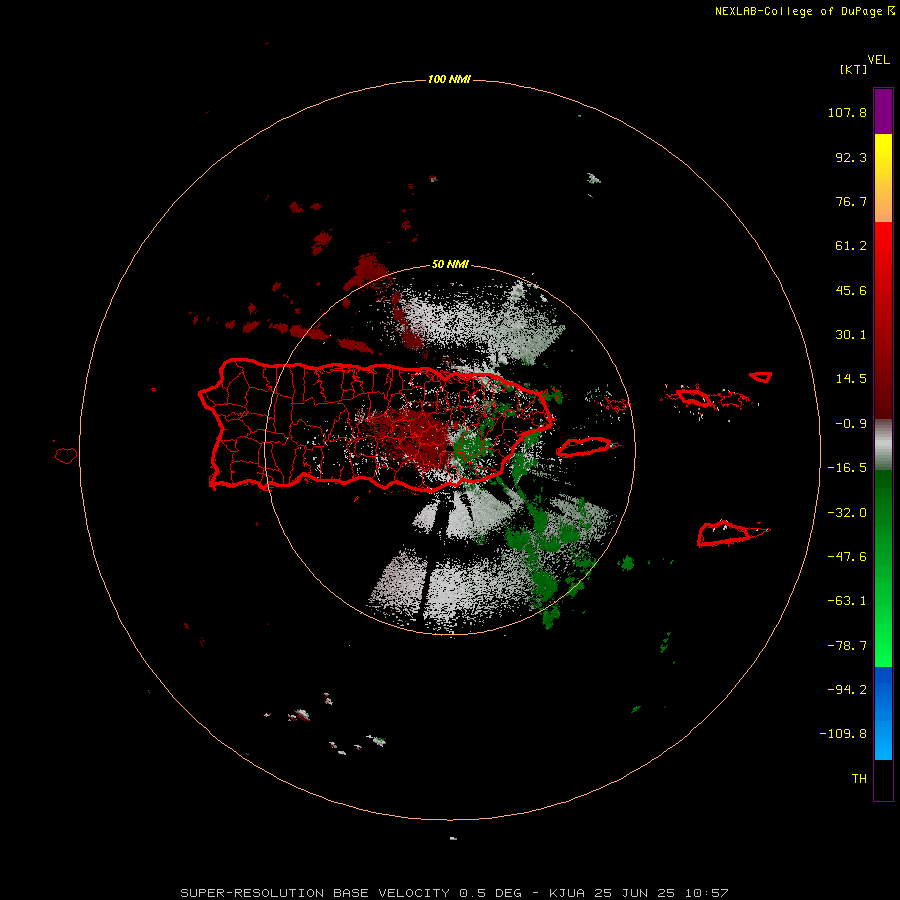Click the -16.5 velocity scale value
The image size is (900, 900).
tap(847, 468)
